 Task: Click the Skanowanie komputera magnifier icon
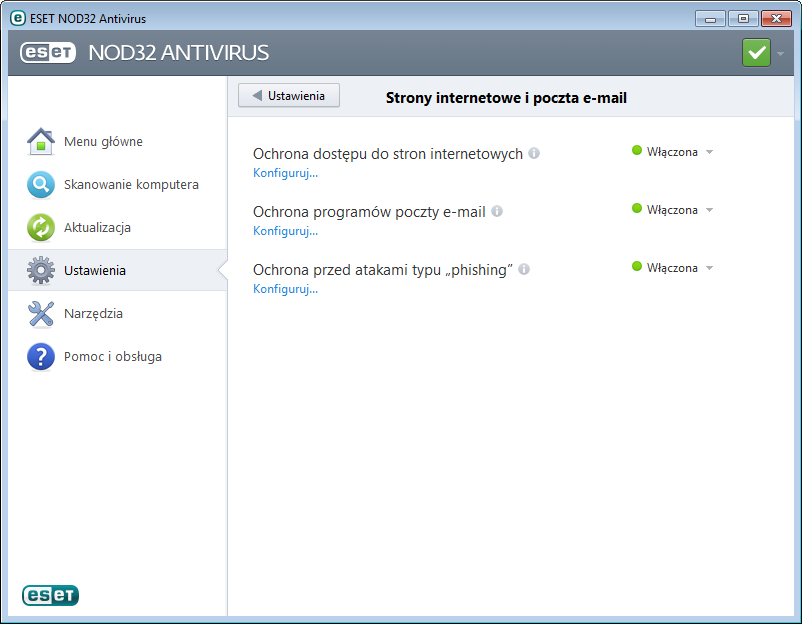click(x=41, y=184)
